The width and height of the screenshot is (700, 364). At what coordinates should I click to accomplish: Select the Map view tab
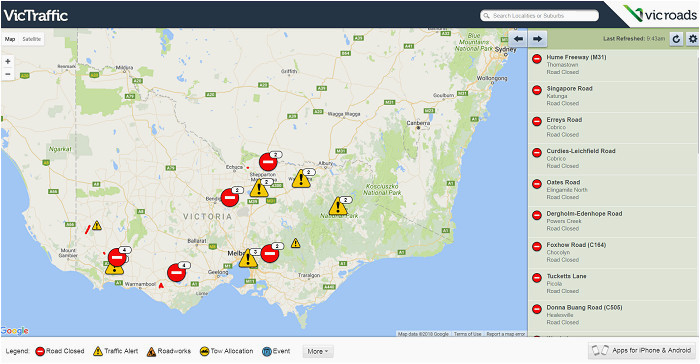click(10, 39)
